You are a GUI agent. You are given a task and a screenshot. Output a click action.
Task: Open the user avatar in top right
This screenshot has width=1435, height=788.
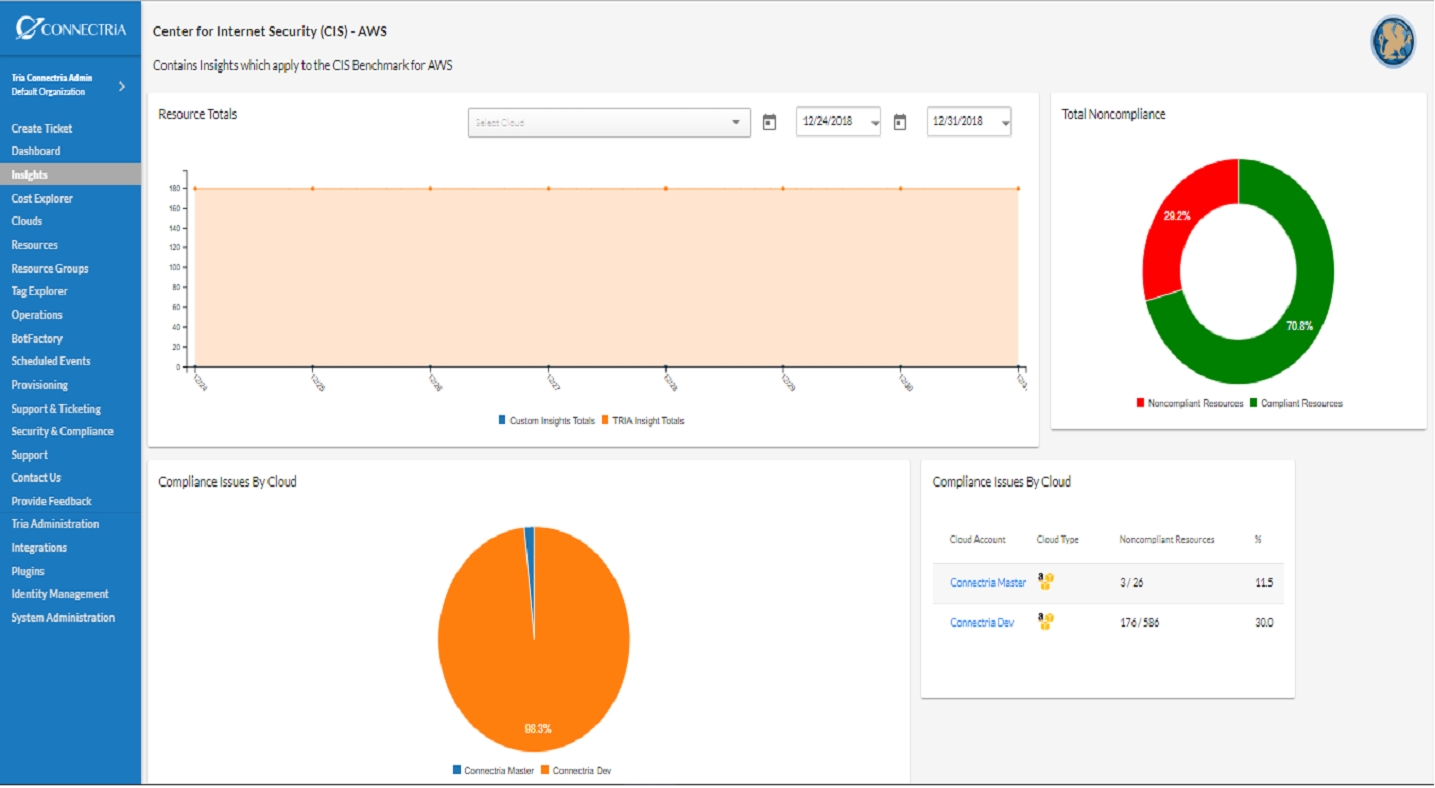click(x=1393, y=42)
